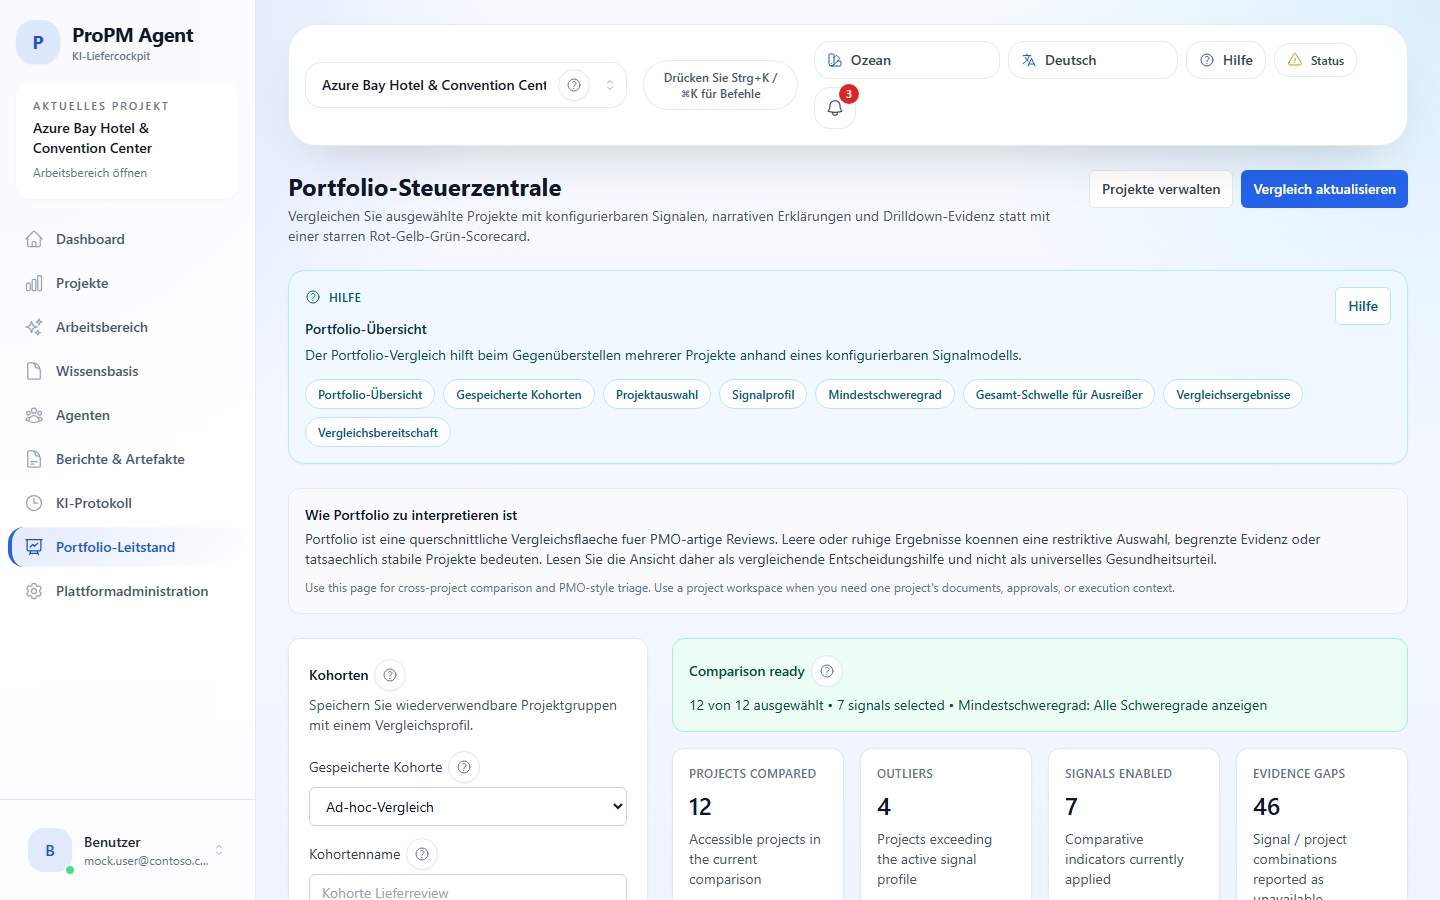1440x900 pixels.
Task: Open the Wissensbasis sidebar entry
Action: click(96, 371)
